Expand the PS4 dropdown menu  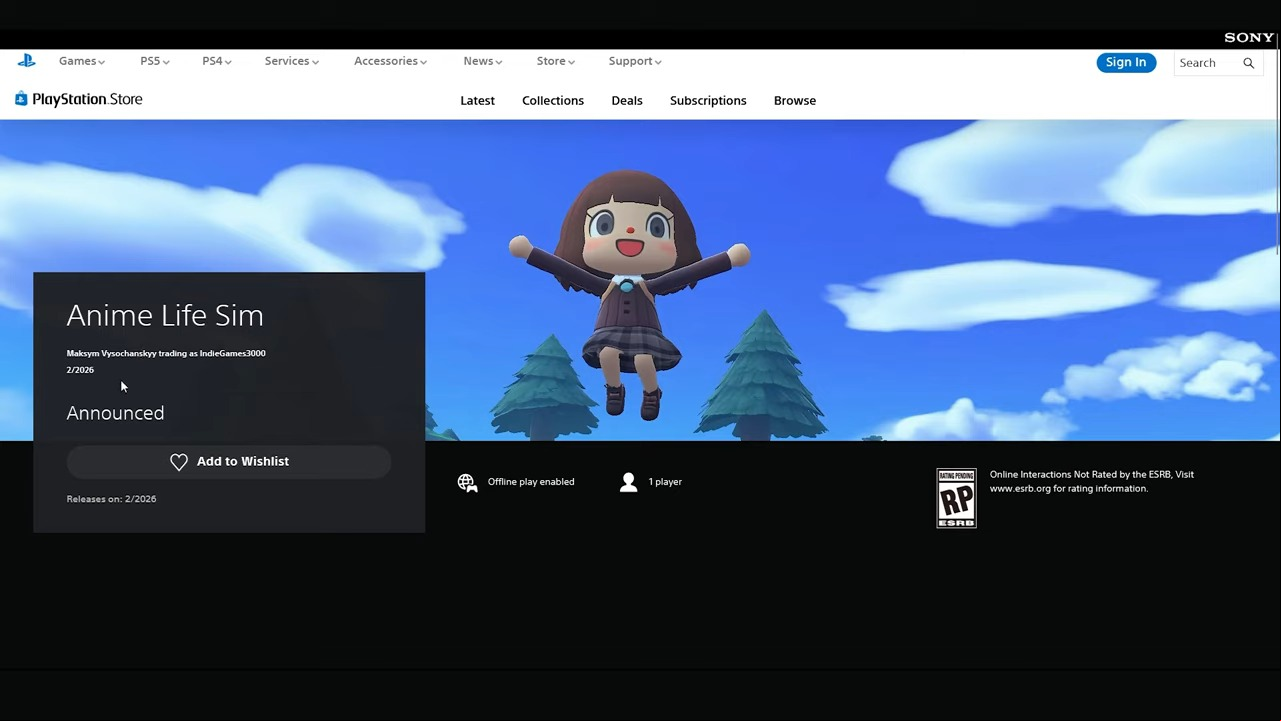point(217,61)
